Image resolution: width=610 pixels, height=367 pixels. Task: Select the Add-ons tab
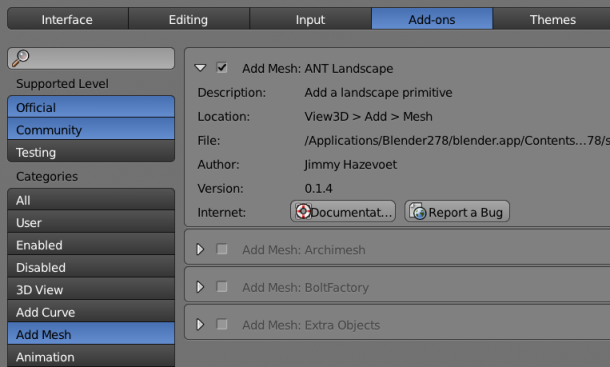tap(432, 19)
